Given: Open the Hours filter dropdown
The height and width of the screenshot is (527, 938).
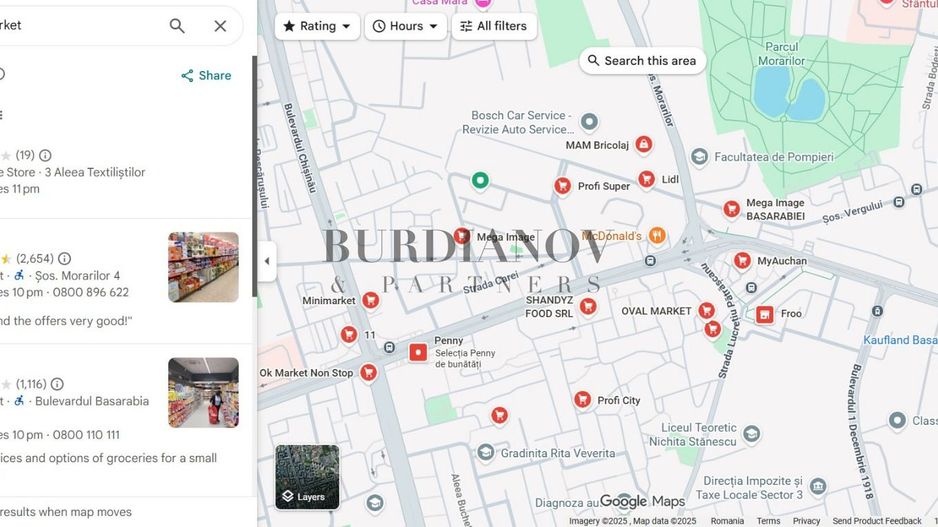Looking at the screenshot, I should pyautogui.click(x=406, y=26).
